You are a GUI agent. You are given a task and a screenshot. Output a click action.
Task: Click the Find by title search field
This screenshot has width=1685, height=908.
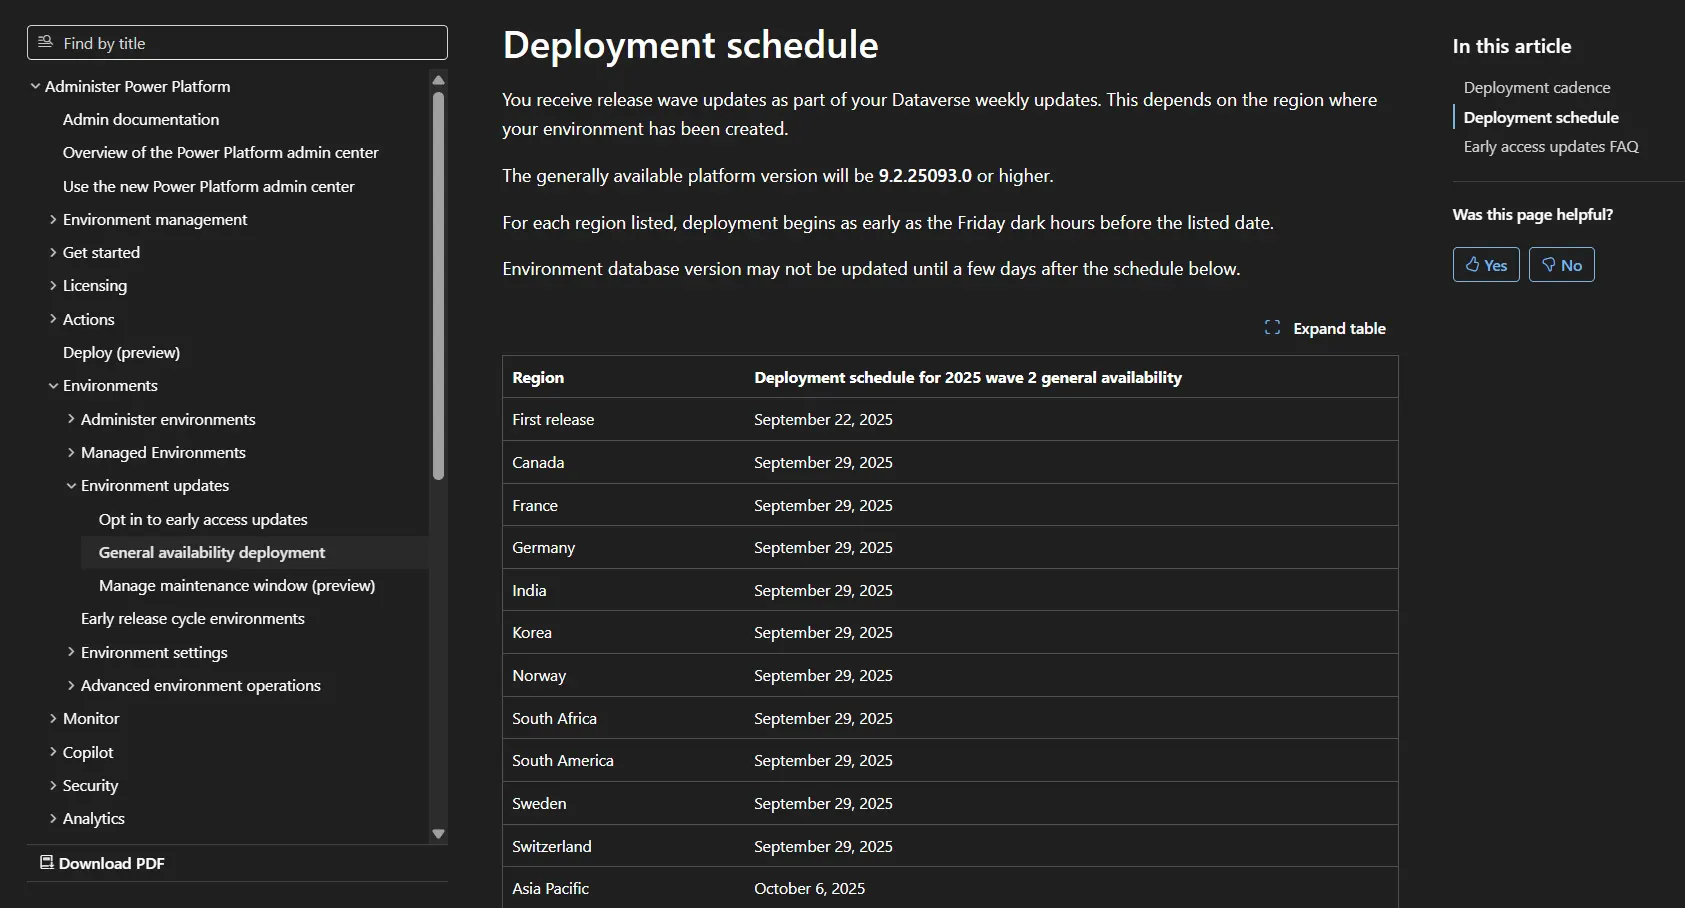pyautogui.click(x=250, y=43)
